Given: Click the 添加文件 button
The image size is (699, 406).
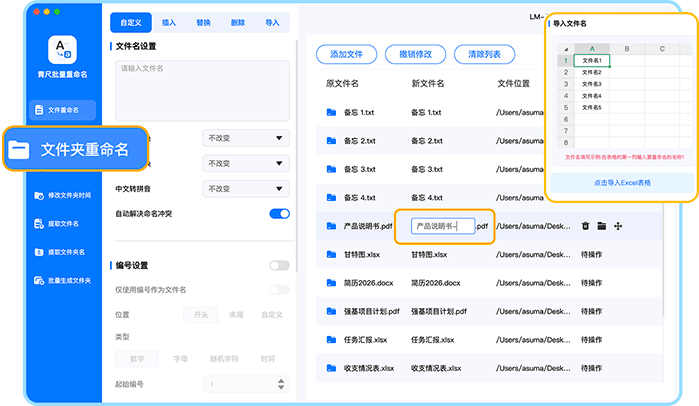Looking at the screenshot, I should pos(346,53).
